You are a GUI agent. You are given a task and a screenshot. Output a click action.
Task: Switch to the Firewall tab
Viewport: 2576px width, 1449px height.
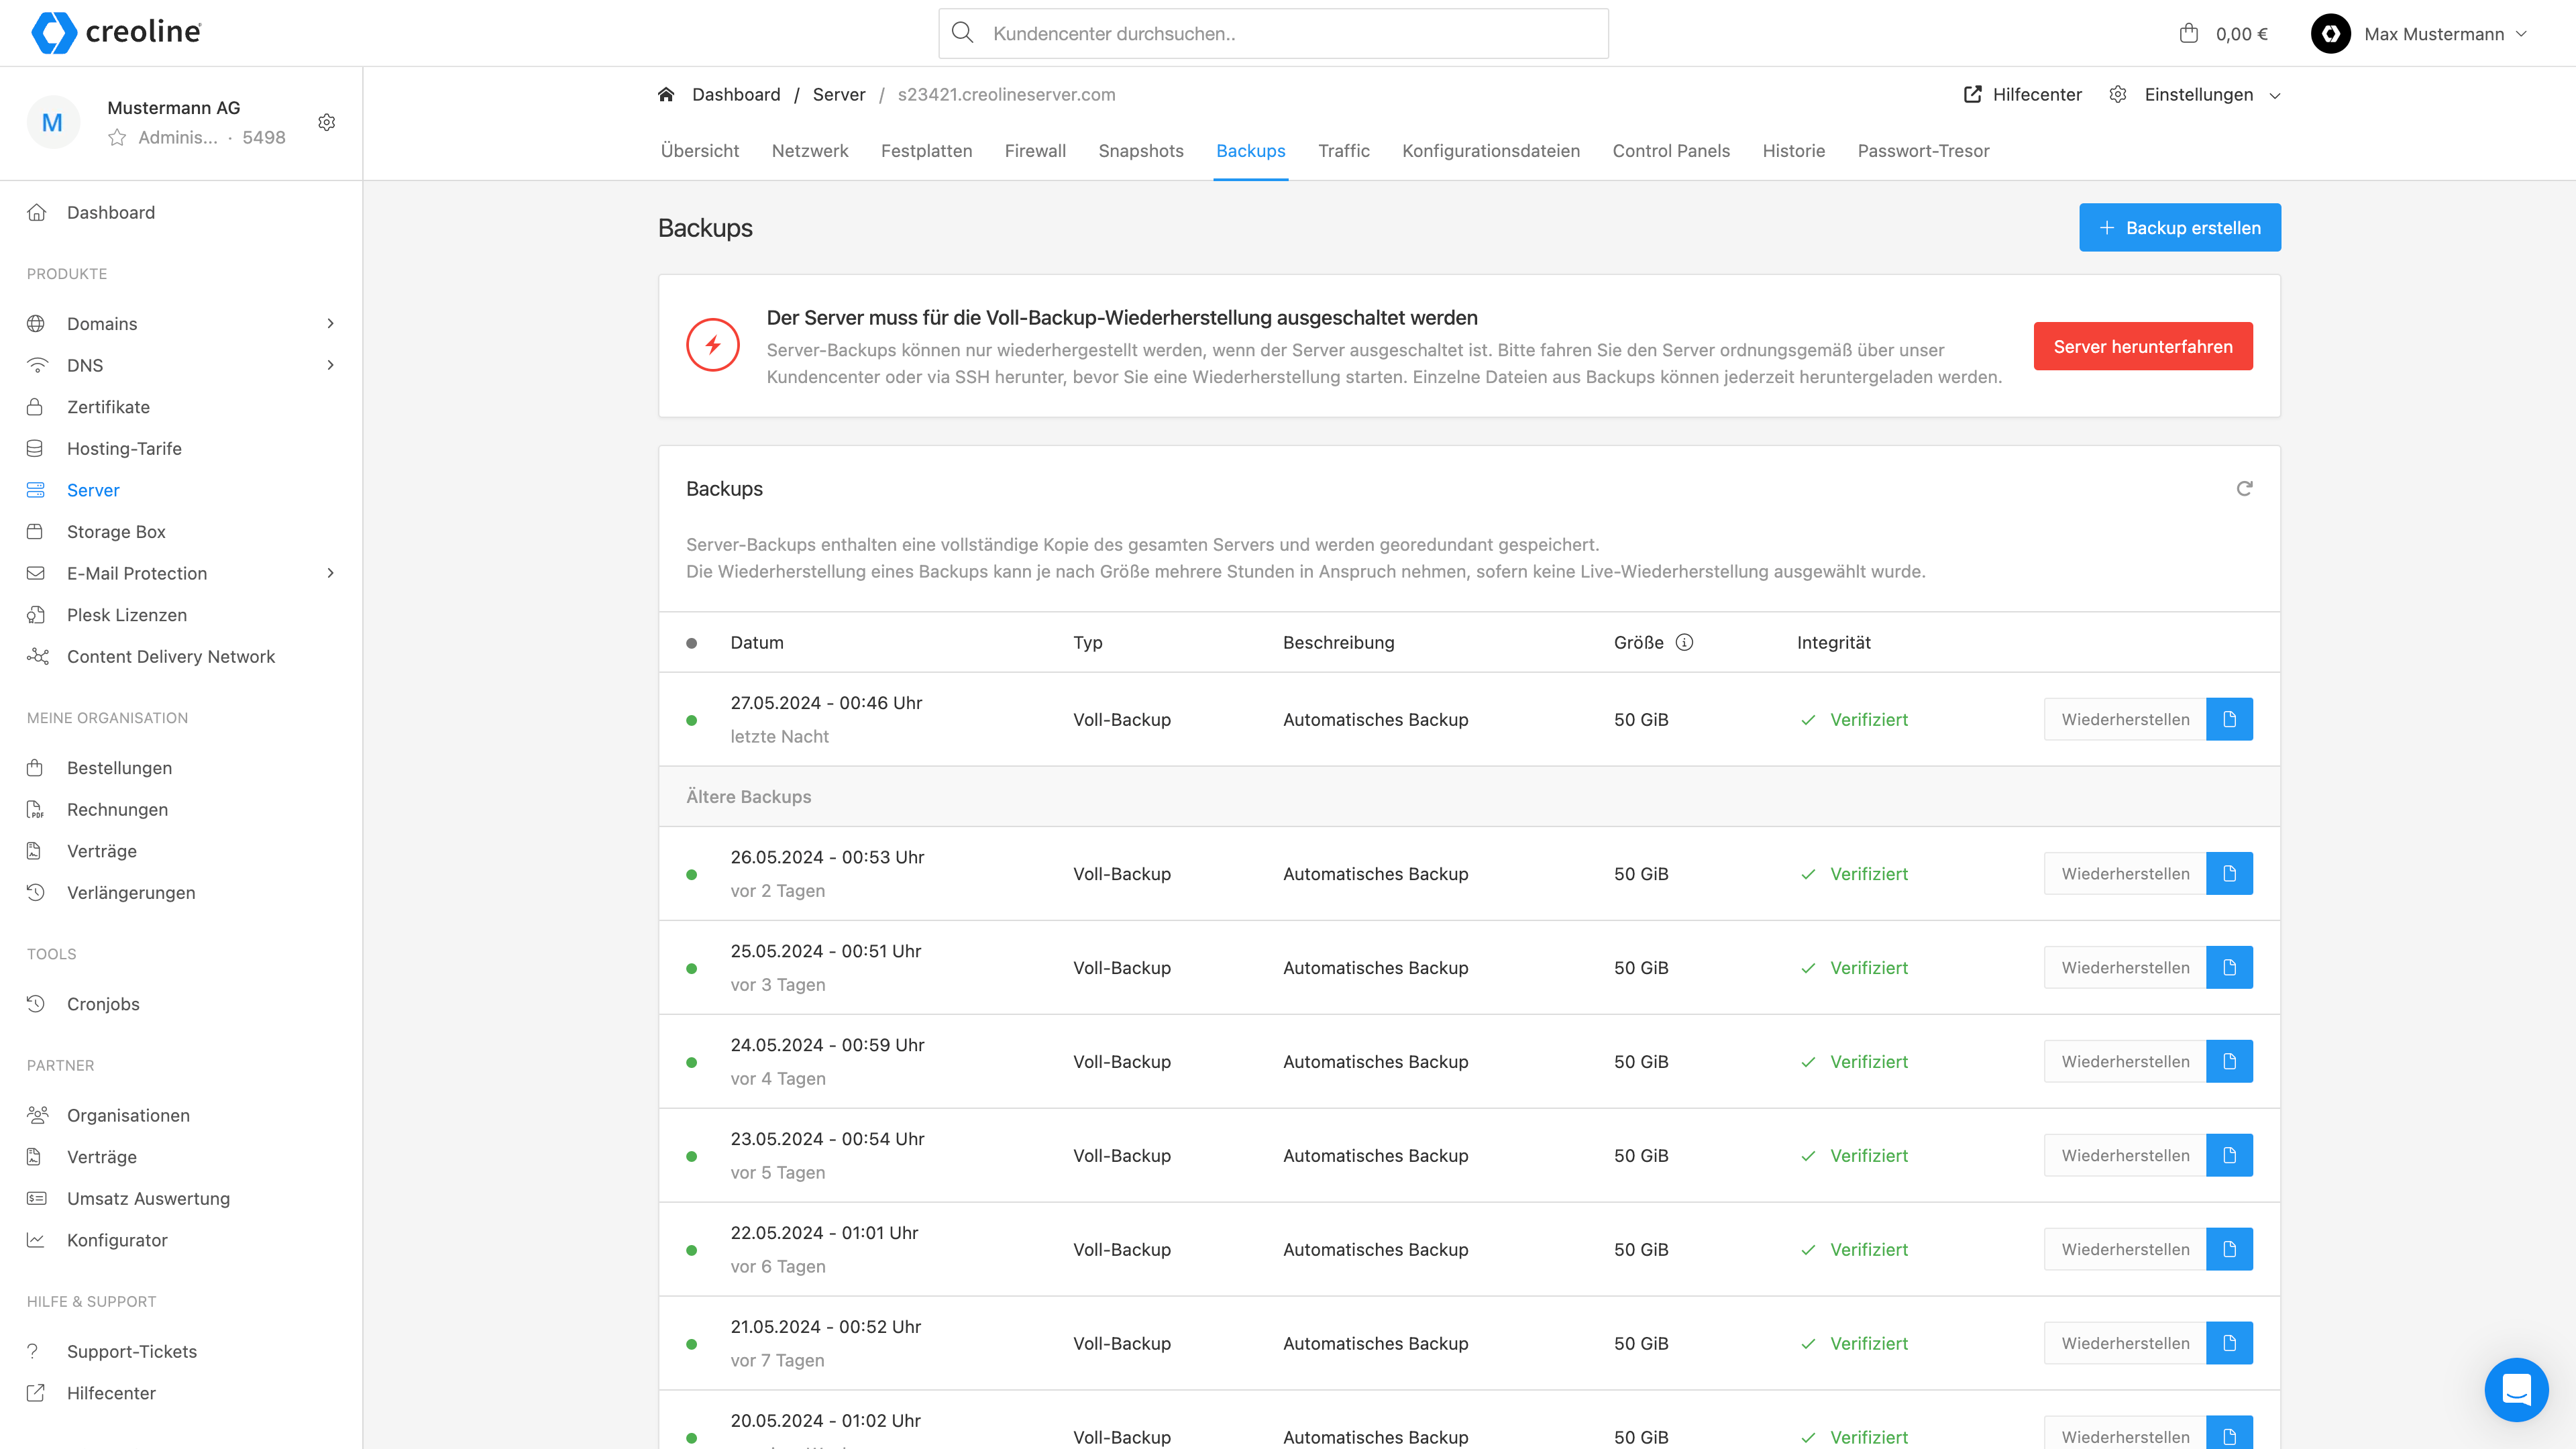[1035, 151]
